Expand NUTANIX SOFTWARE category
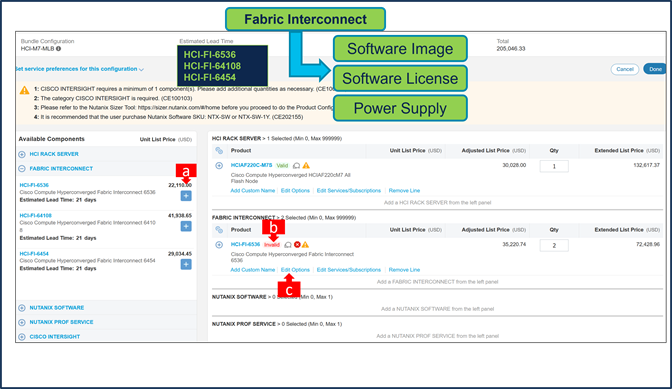Image resolution: width=672 pixels, height=389 pixels. tap(22, 308)
